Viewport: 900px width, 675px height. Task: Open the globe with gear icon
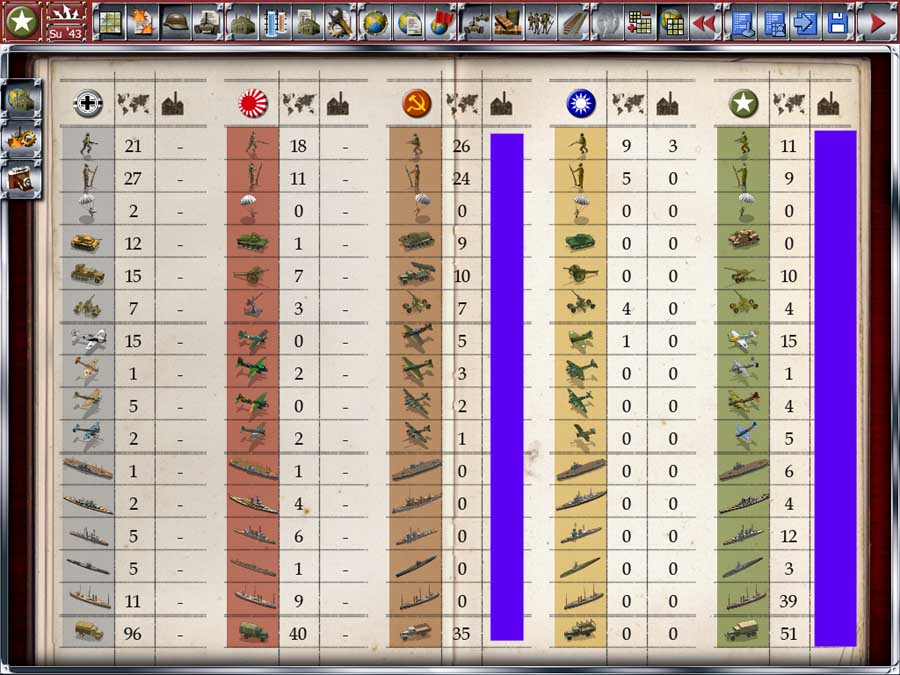(x=376, y=22)
